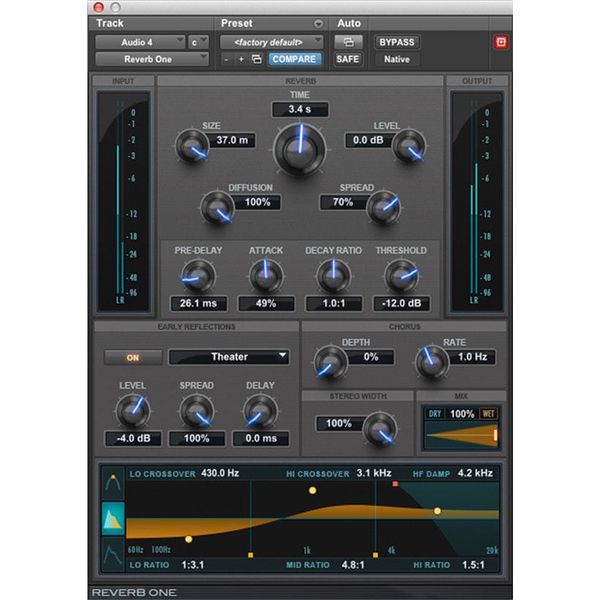The image size is (600, 600).
Task: Click the Pre-Delay 26.1 ms field
Action: pos(198,303)
